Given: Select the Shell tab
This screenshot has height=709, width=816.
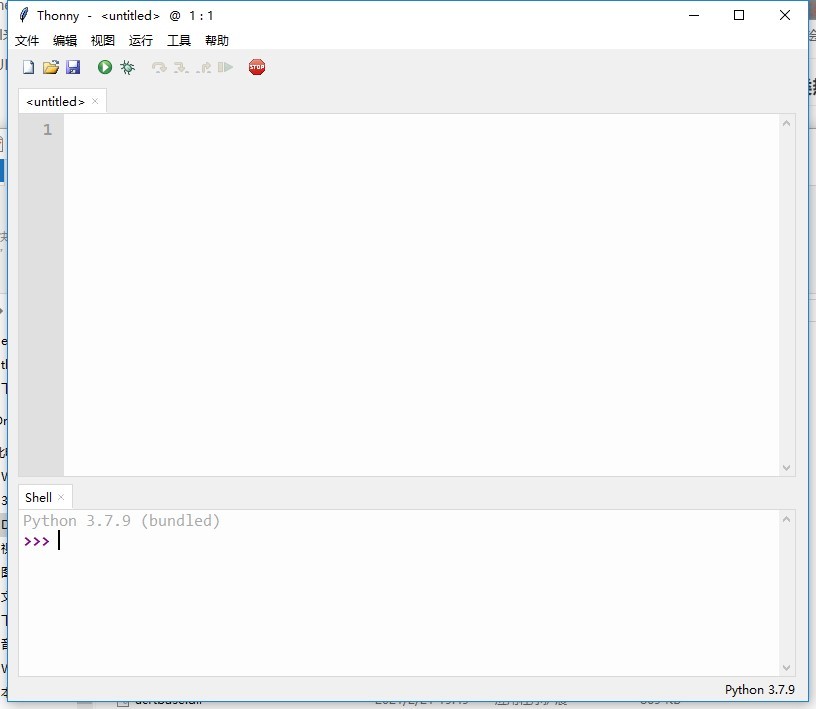Looking at the screenshot, I should click(38, 497).
